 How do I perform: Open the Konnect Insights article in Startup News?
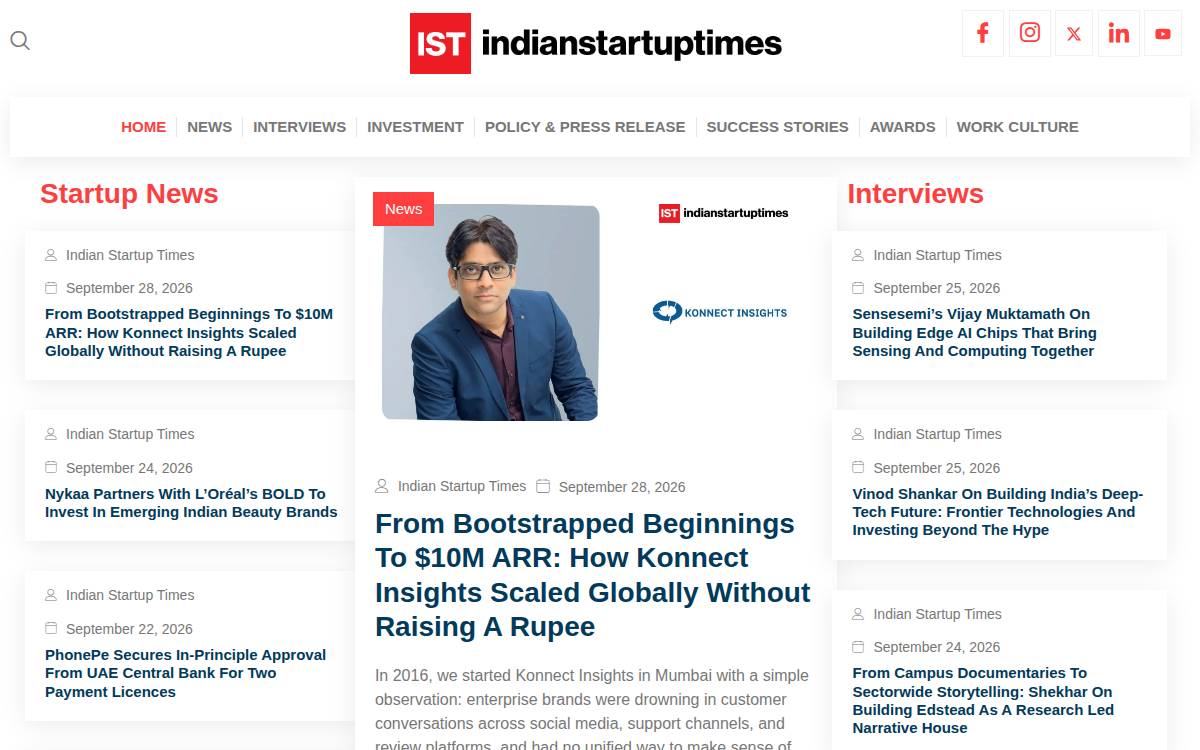(189, 333)
